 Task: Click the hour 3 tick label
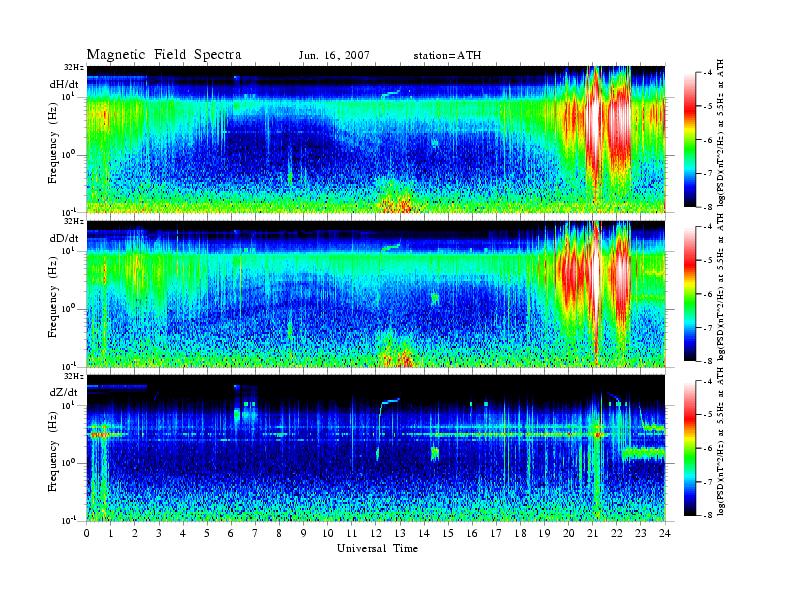point(159,534)
